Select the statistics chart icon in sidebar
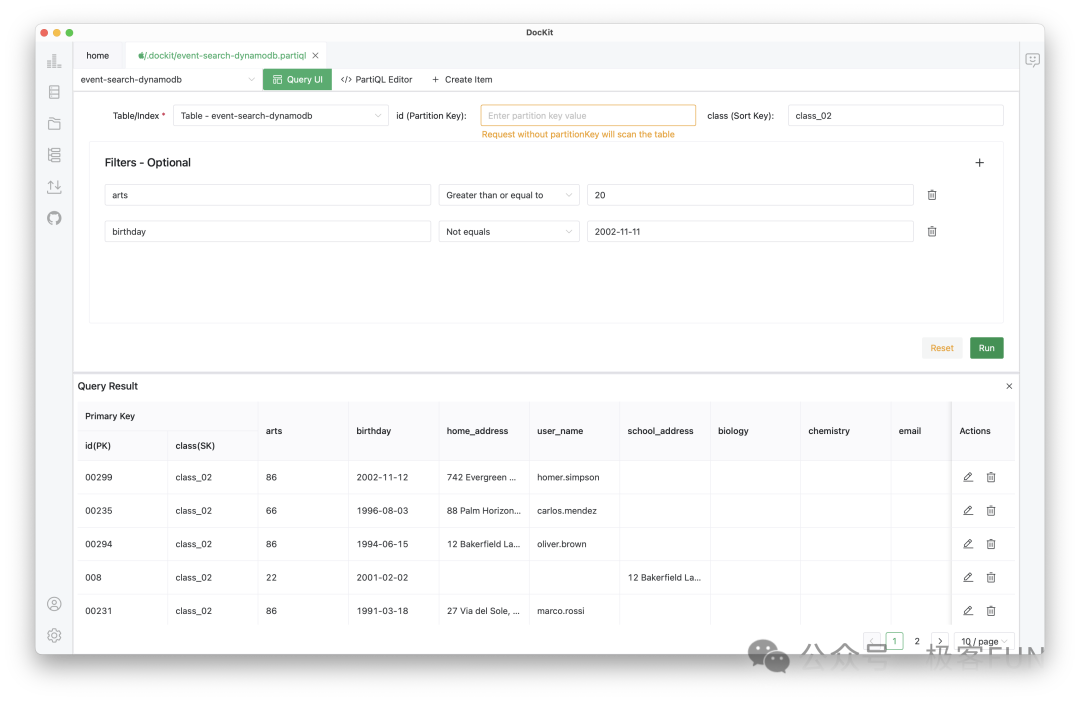 tap(54, 60)
